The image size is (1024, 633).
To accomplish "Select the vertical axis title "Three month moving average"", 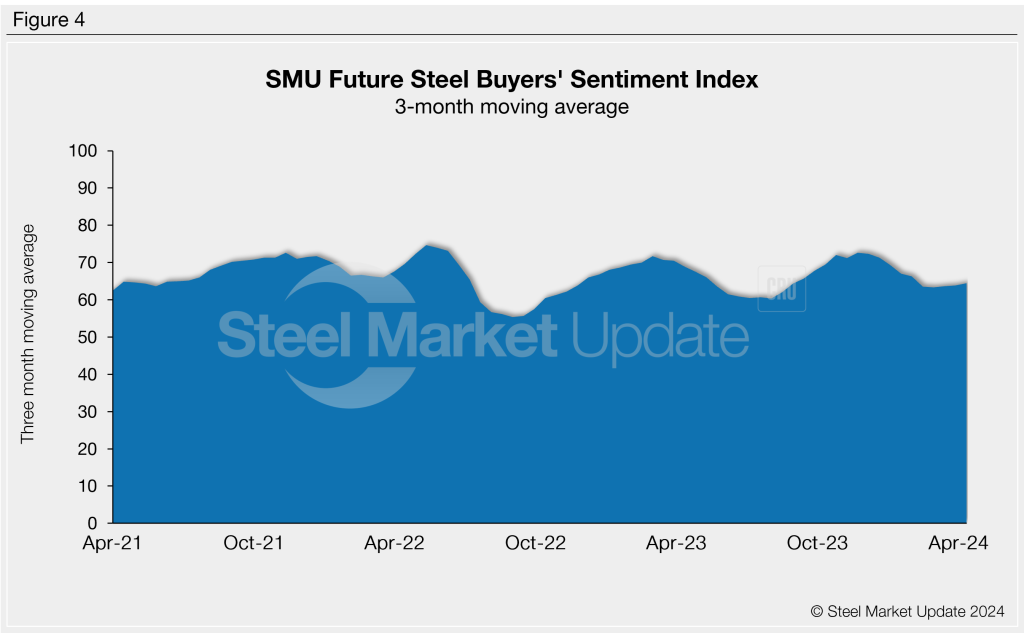I will 28,334.
